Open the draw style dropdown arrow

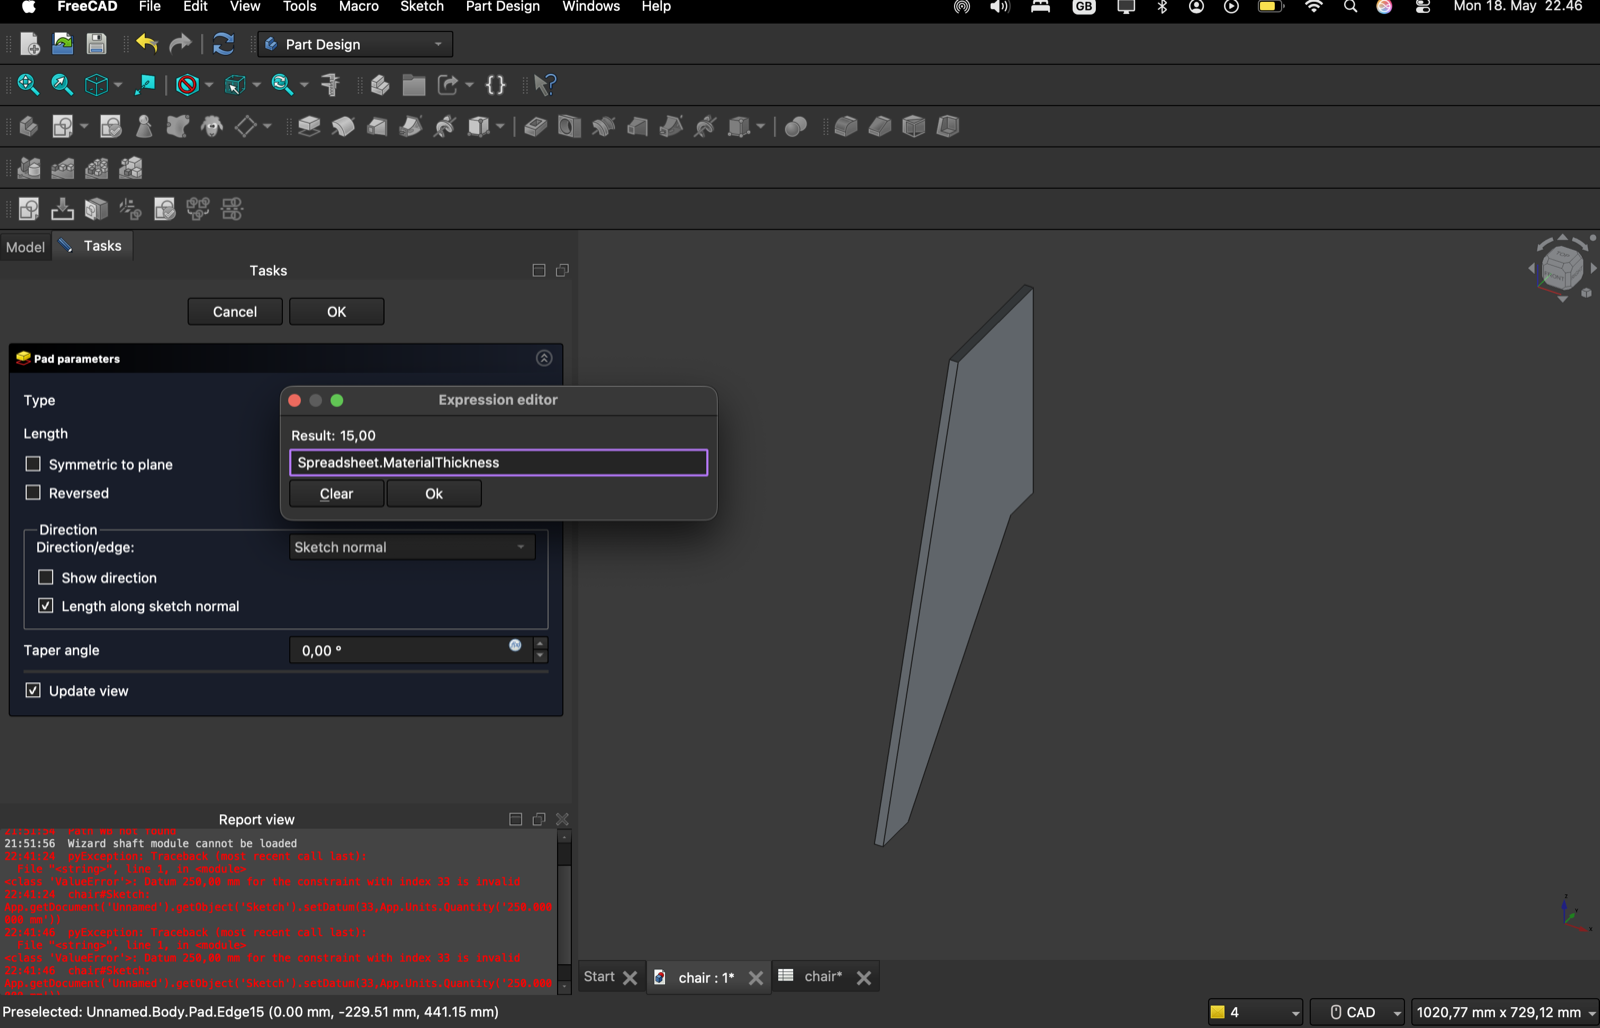click(208, 85)
